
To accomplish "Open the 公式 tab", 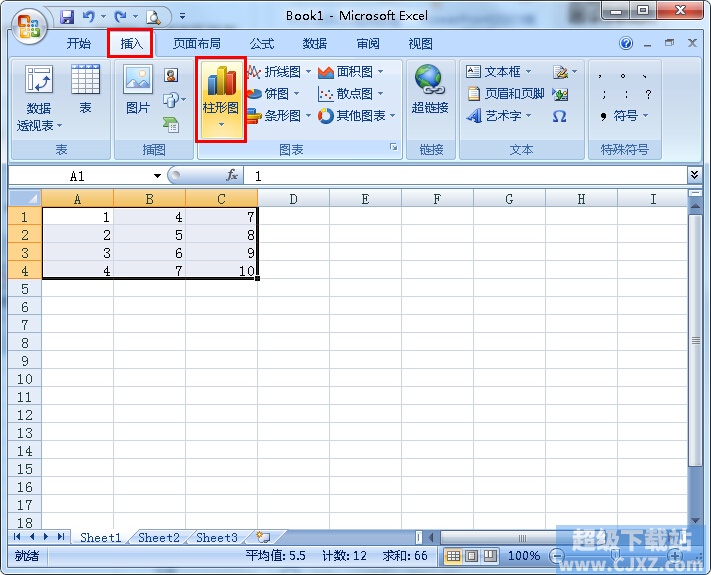I will pyautogui.click(x=262, y=44).
